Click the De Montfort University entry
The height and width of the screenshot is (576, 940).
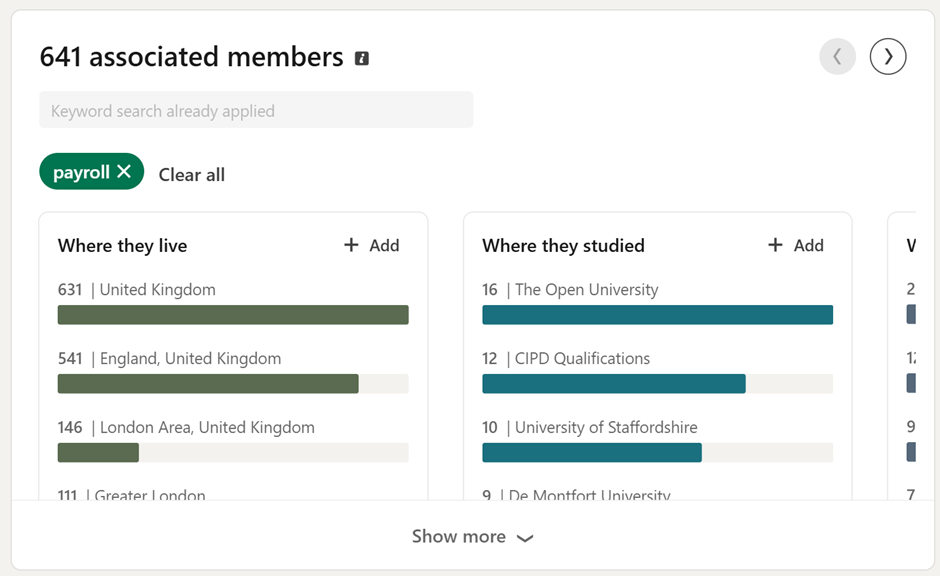pyautogui.click(x=589, y=494)
